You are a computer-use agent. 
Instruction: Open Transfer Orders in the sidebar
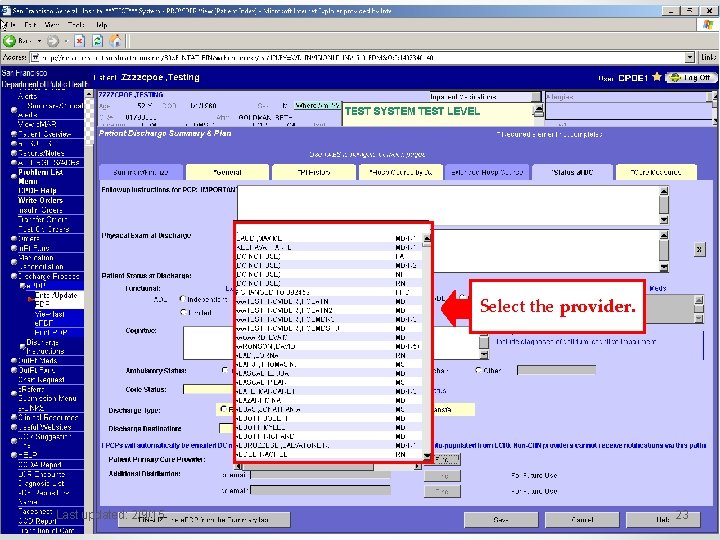click(x=43, y=219)
